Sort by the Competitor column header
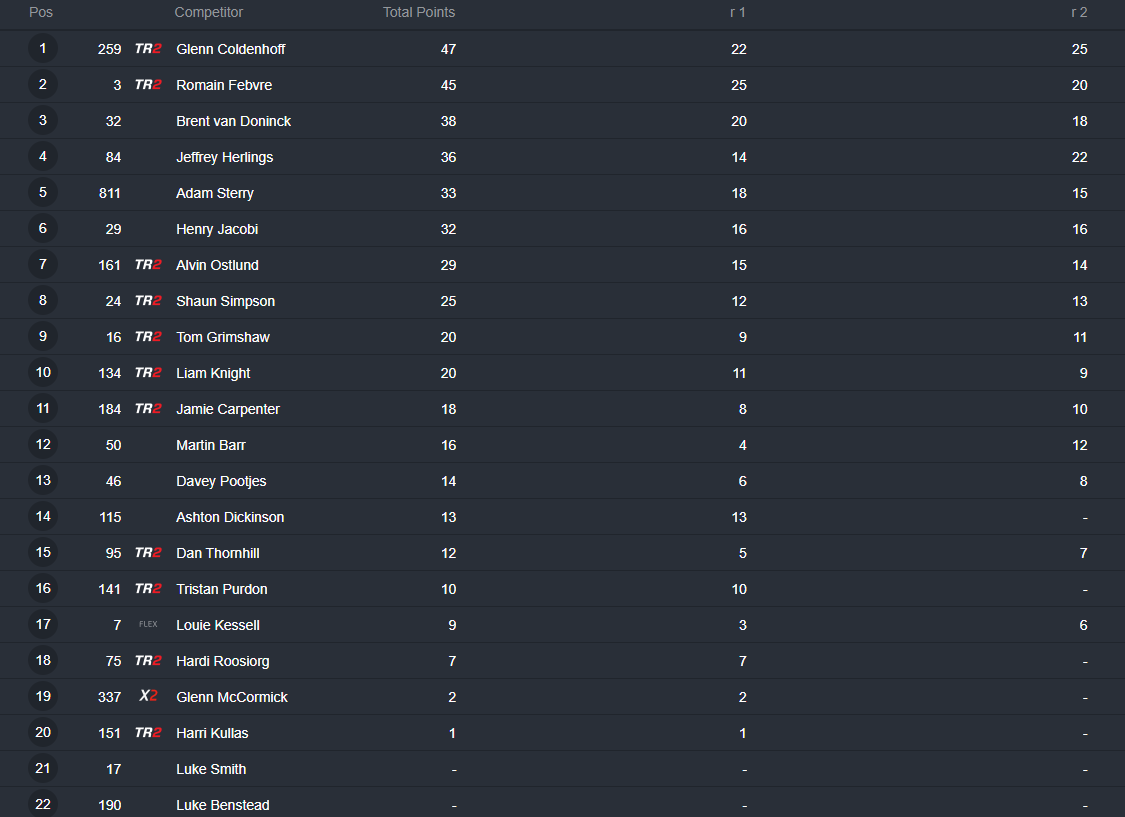The image size is (1125, 817). (209, 12)
